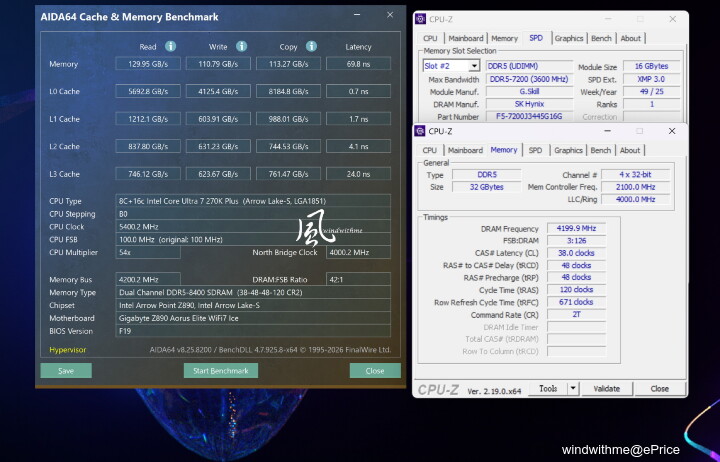Image resolution: width=720 pixels, height=462 pixels.
Task: Click CPU Clock value 5400.2 MHz
Action: 253,226
